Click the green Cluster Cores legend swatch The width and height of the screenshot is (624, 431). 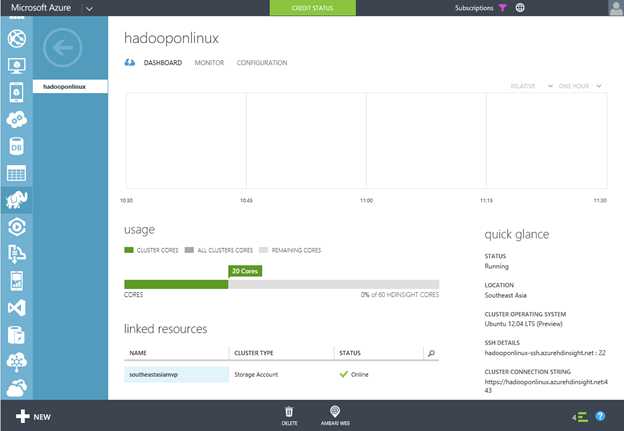(129, 250)
